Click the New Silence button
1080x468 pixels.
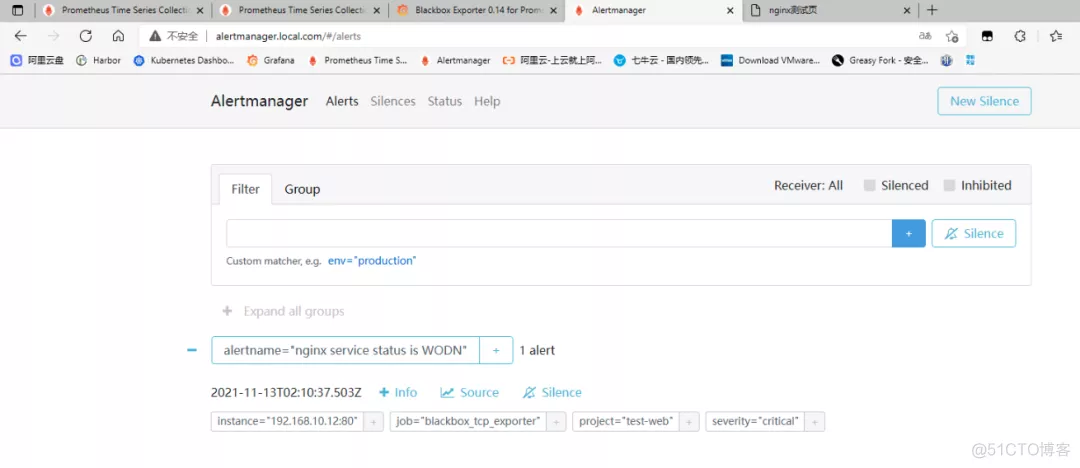click(984, 101)
